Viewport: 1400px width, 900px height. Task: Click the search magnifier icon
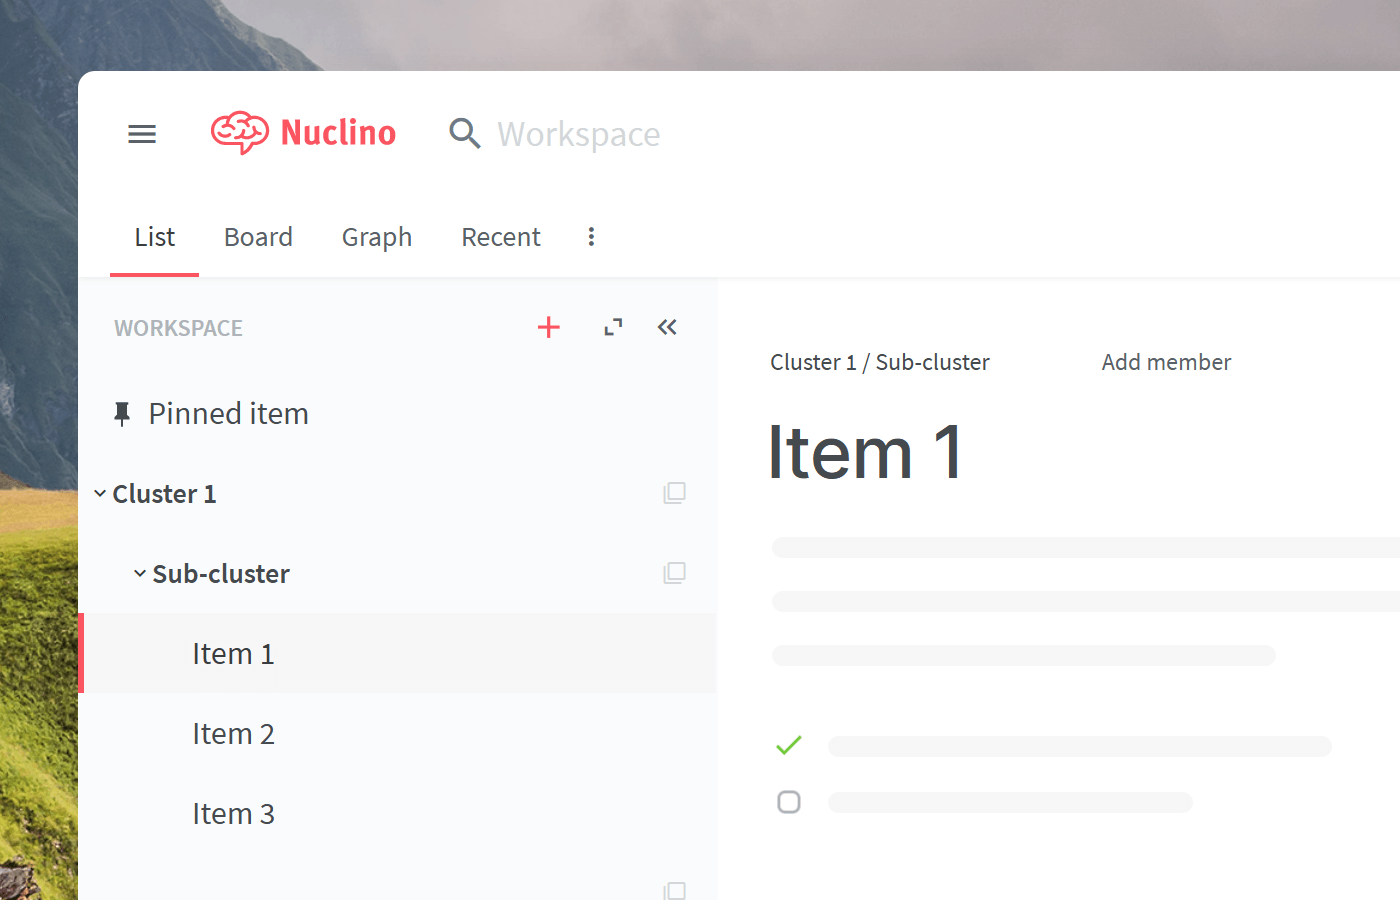464,133
